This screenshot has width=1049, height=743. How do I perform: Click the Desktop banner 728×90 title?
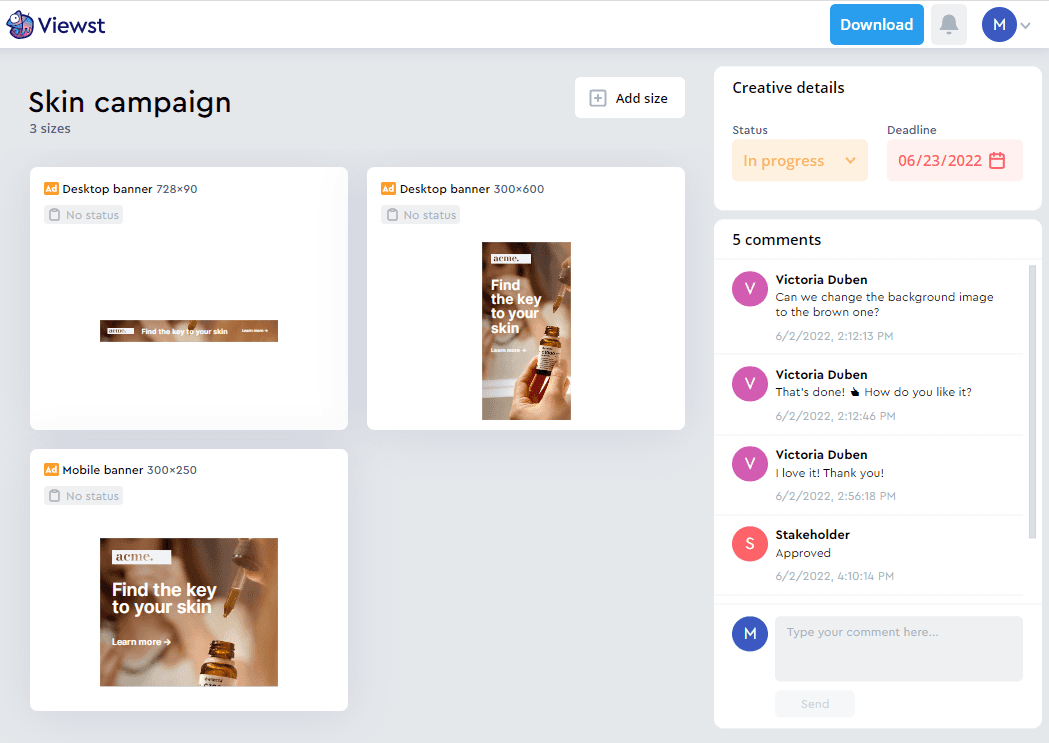(x=130, y=189)
